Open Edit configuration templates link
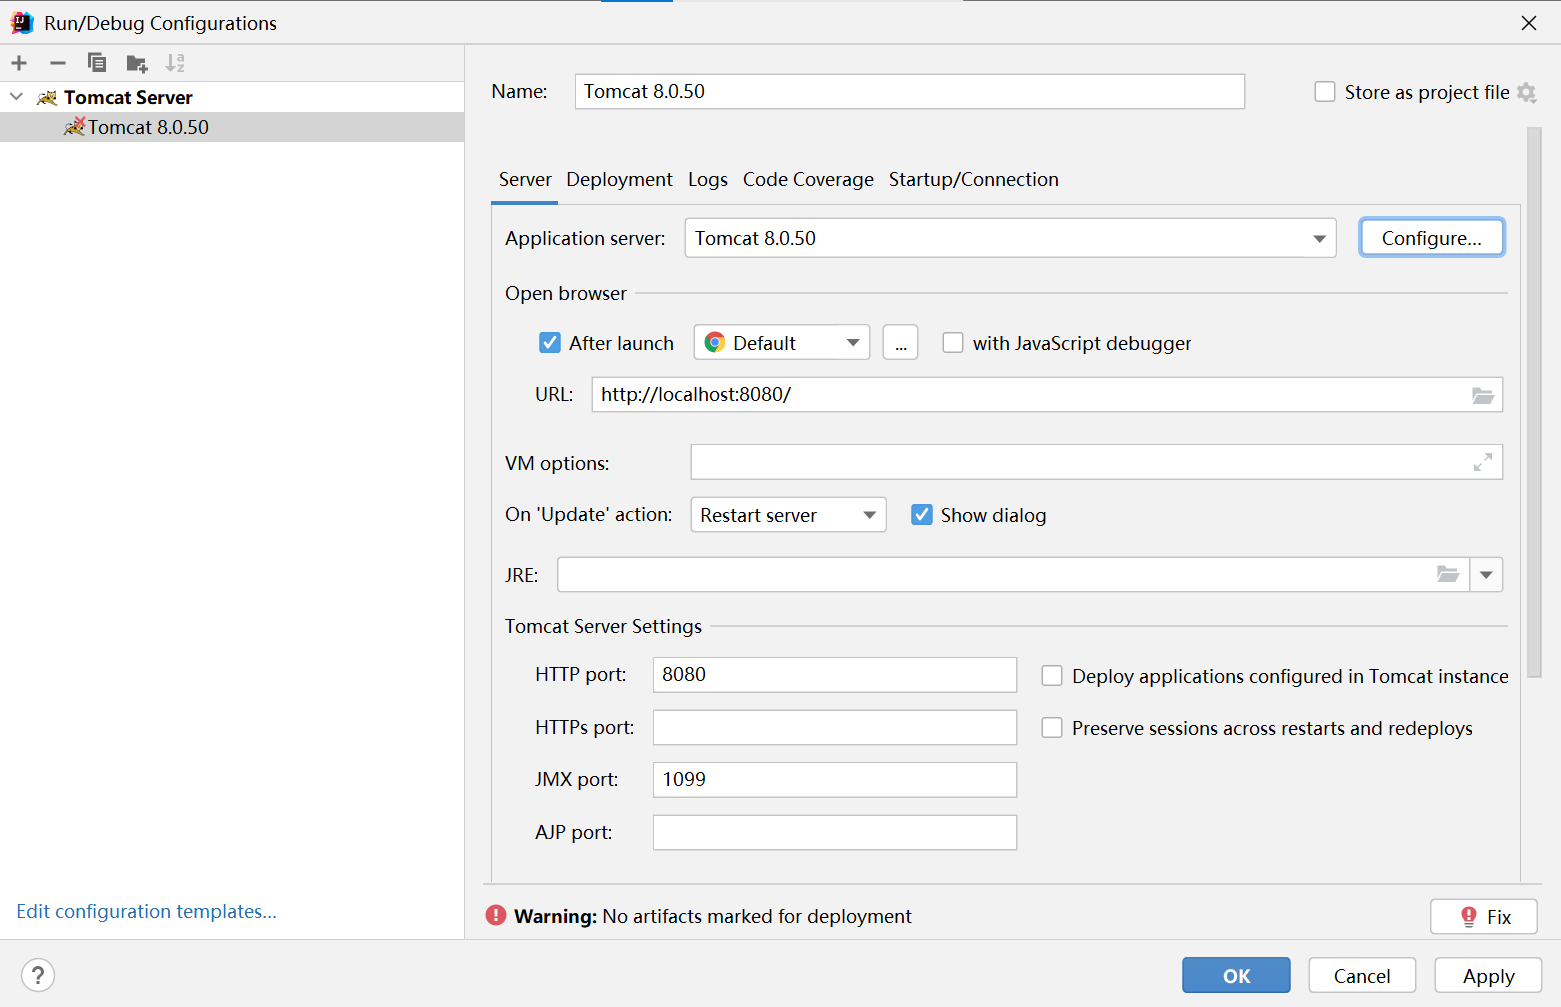The image size is (1561, 1007). click(x=146, y=912)
